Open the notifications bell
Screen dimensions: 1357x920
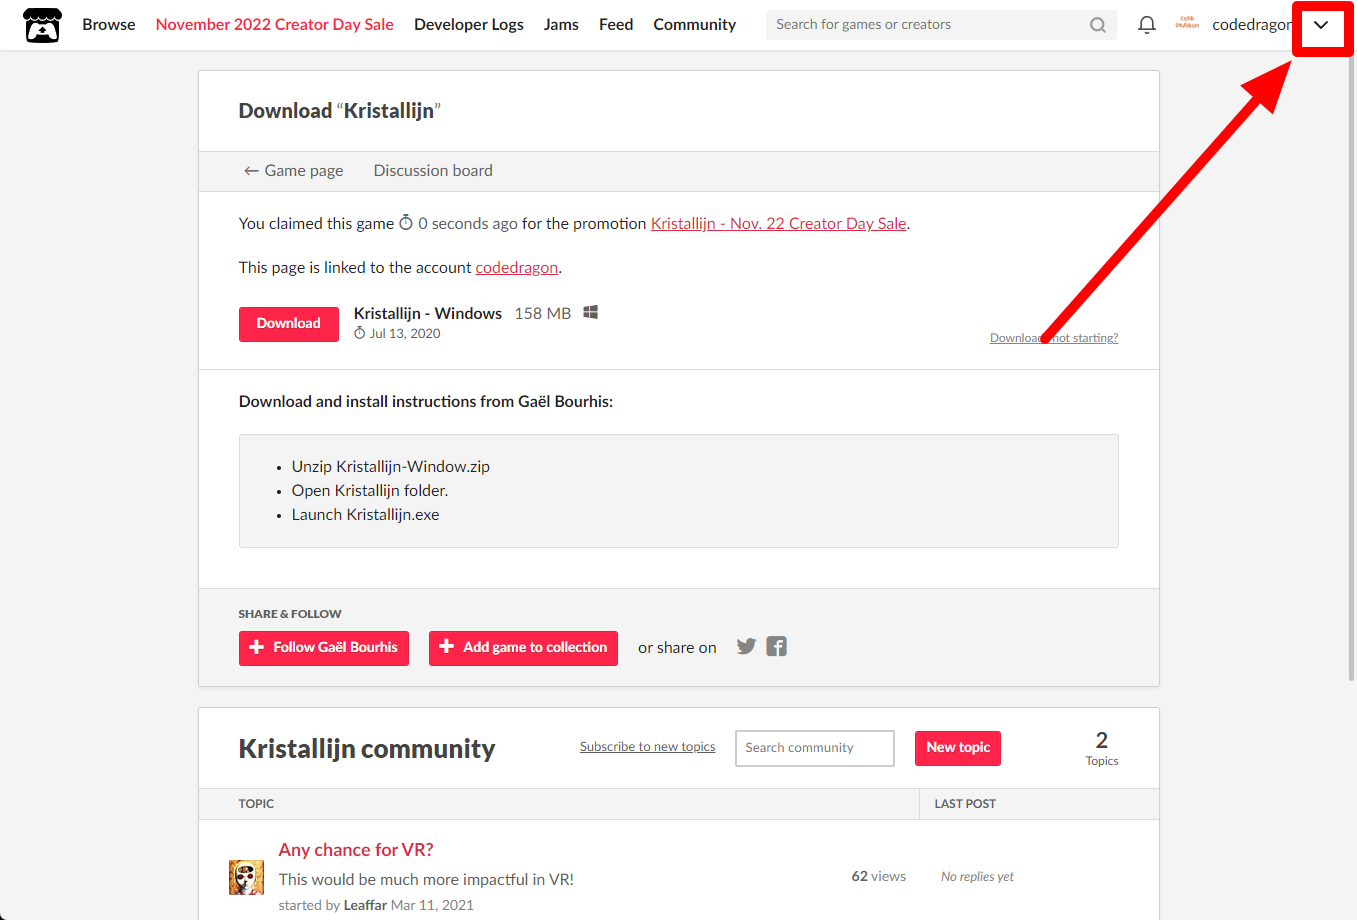tap(1147, 25)
